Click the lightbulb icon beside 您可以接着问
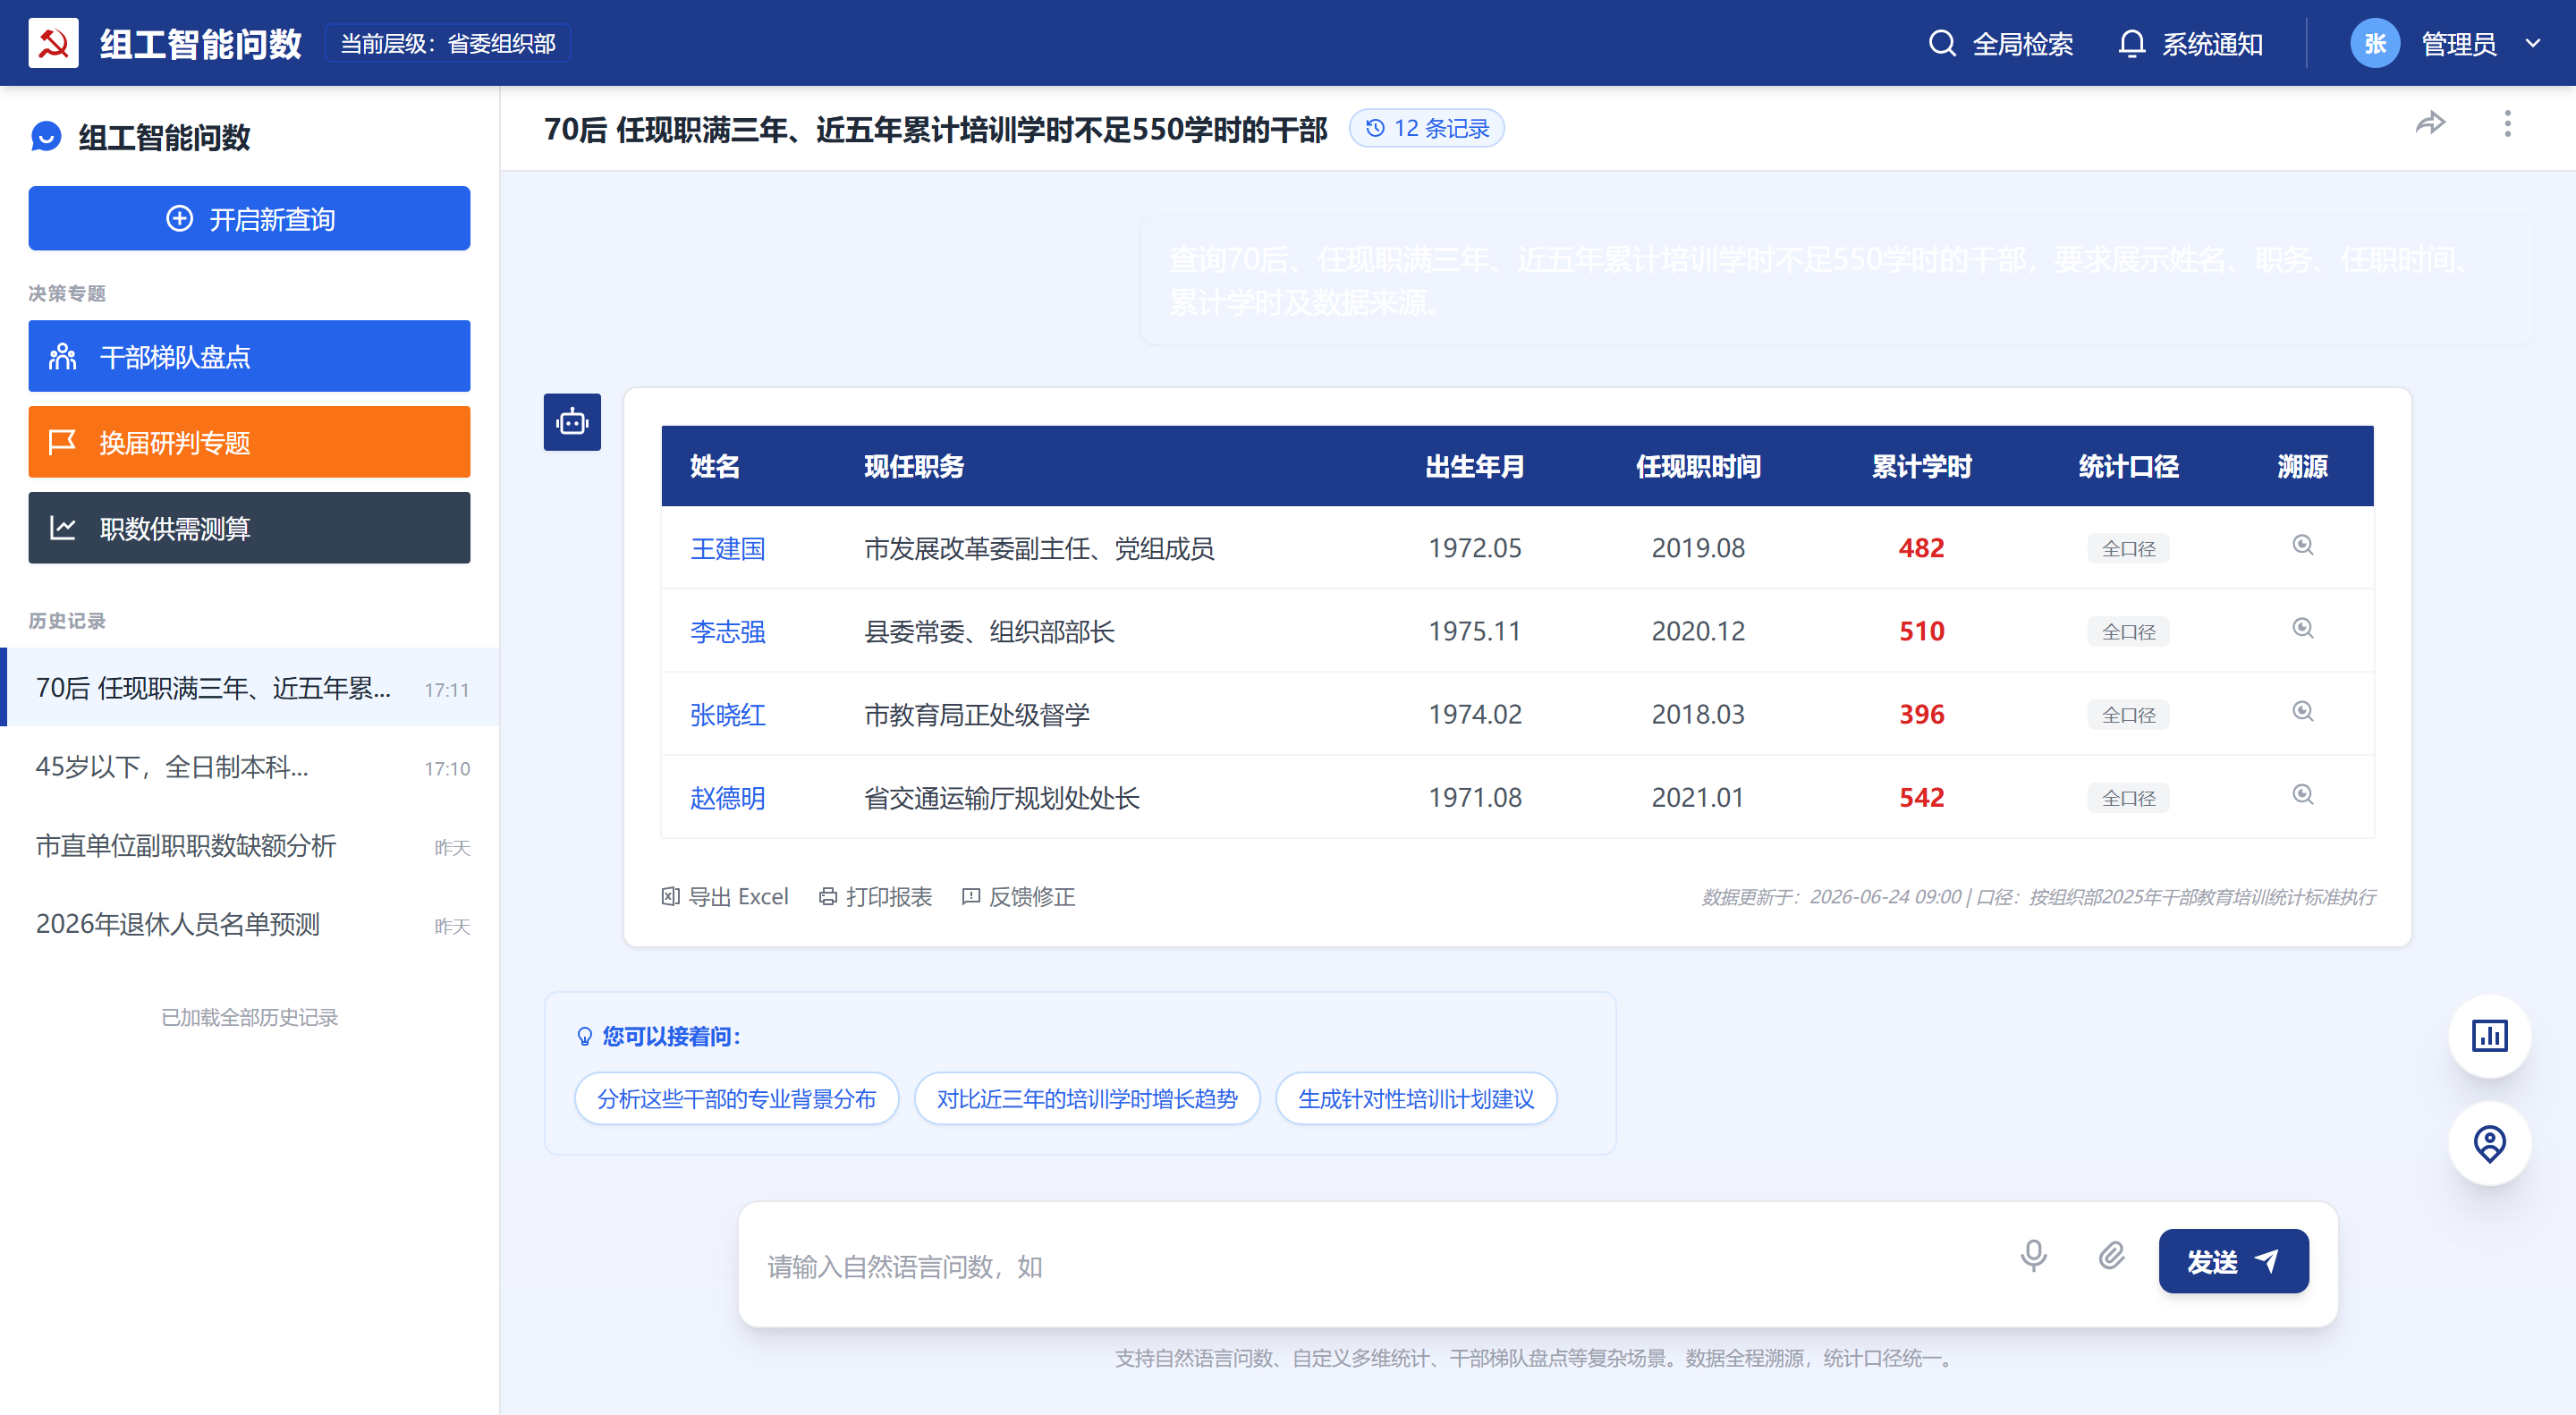The width and height of the screenshot is (2576, 1415). pos(585,1036)
